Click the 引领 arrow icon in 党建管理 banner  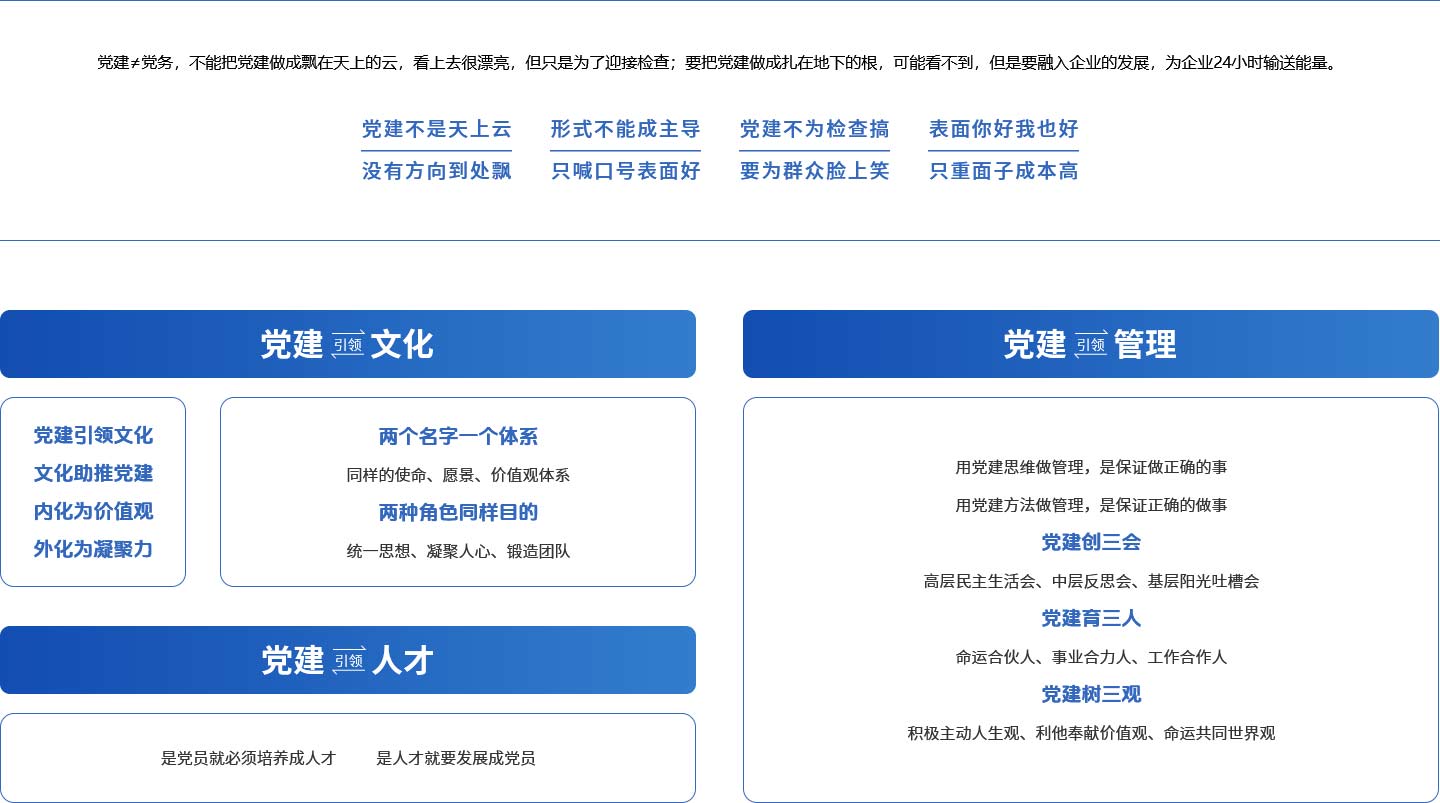point(1091,344)
